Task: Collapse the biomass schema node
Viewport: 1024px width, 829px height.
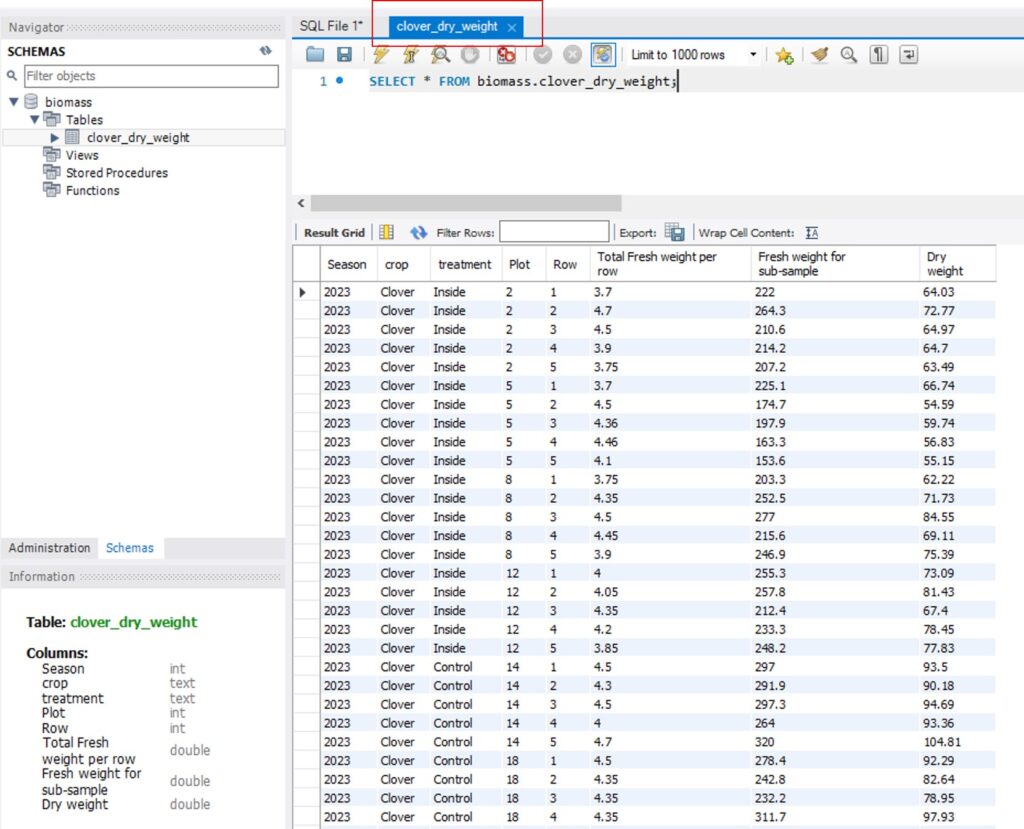Action: point(14,102)
